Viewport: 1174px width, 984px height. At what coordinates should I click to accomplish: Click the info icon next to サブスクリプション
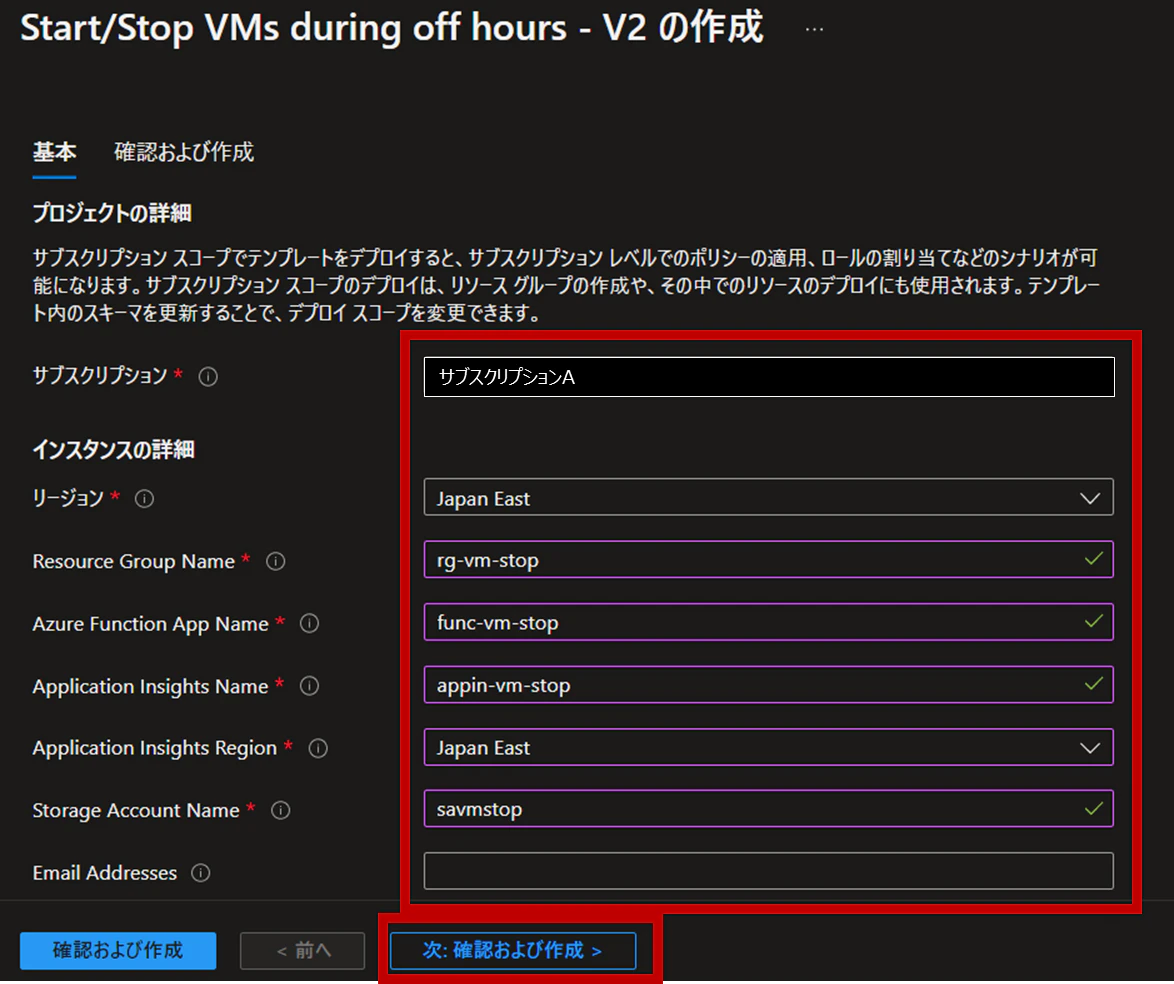click(x=208, y=376)
